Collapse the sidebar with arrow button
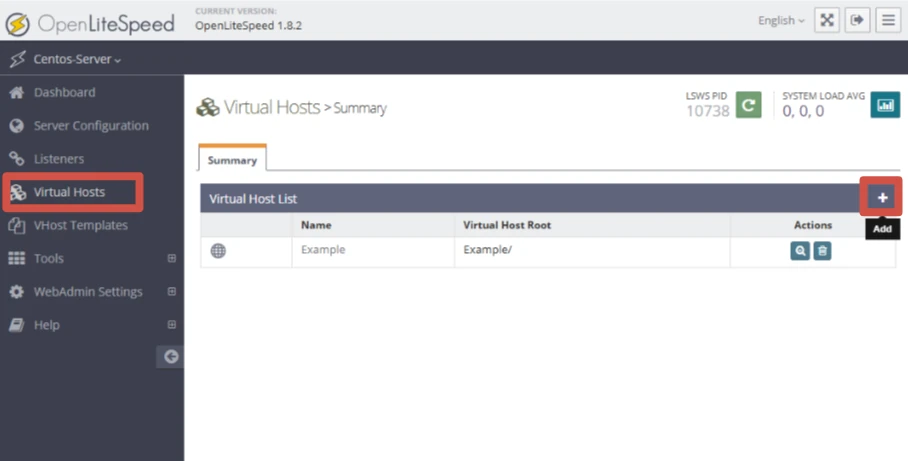The height and width of the screenshot is (461, 908). click(170, 357)
